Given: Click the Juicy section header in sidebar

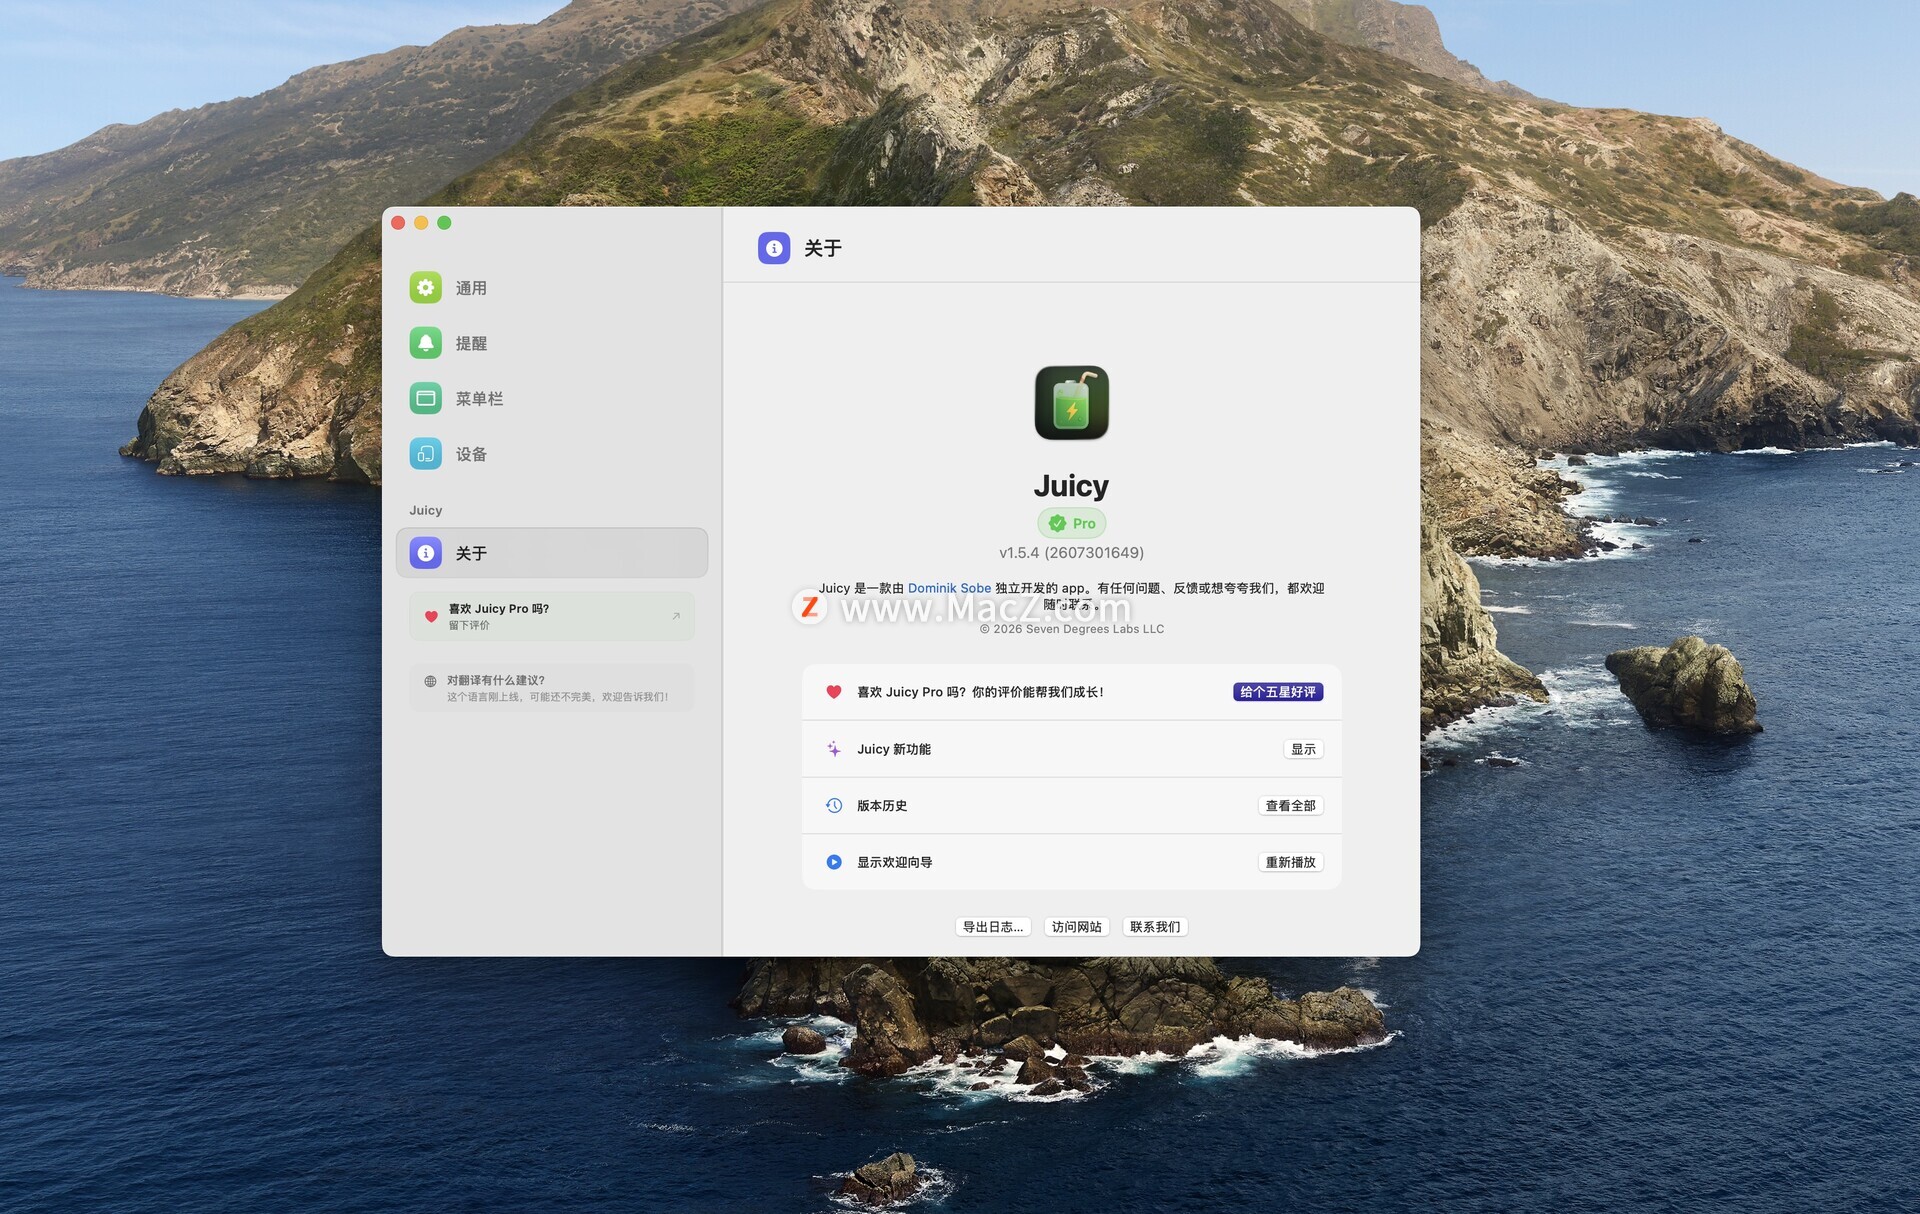Looking at the screenshot, I should 425,510.
